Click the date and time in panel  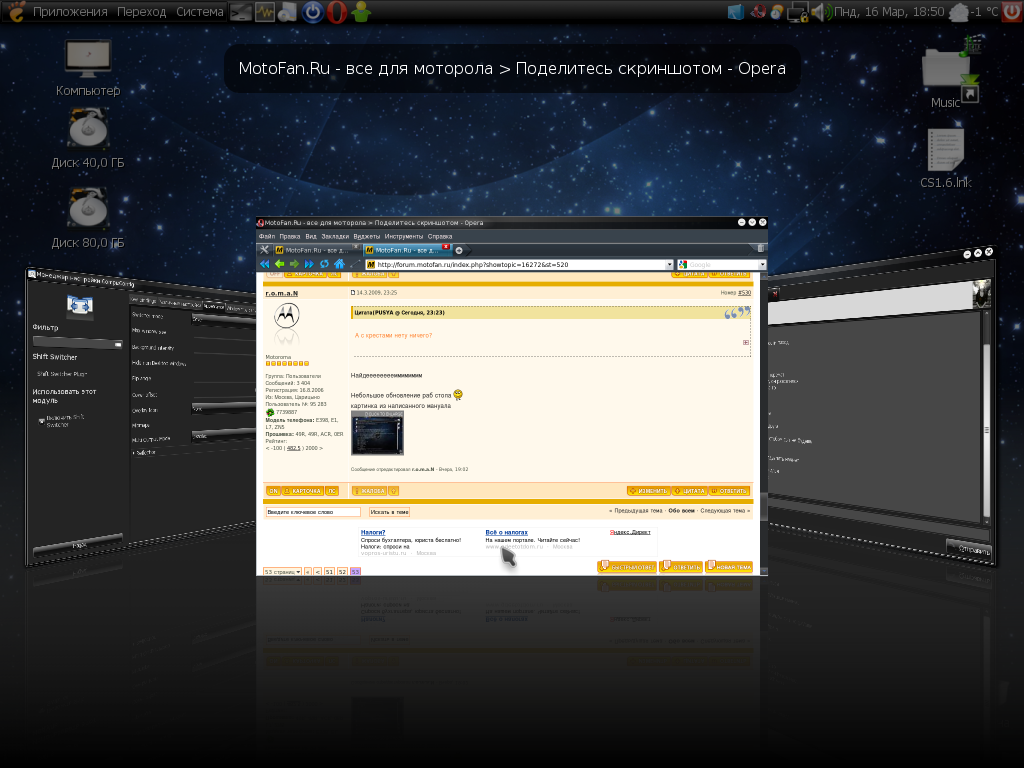[x=889, y=12]
